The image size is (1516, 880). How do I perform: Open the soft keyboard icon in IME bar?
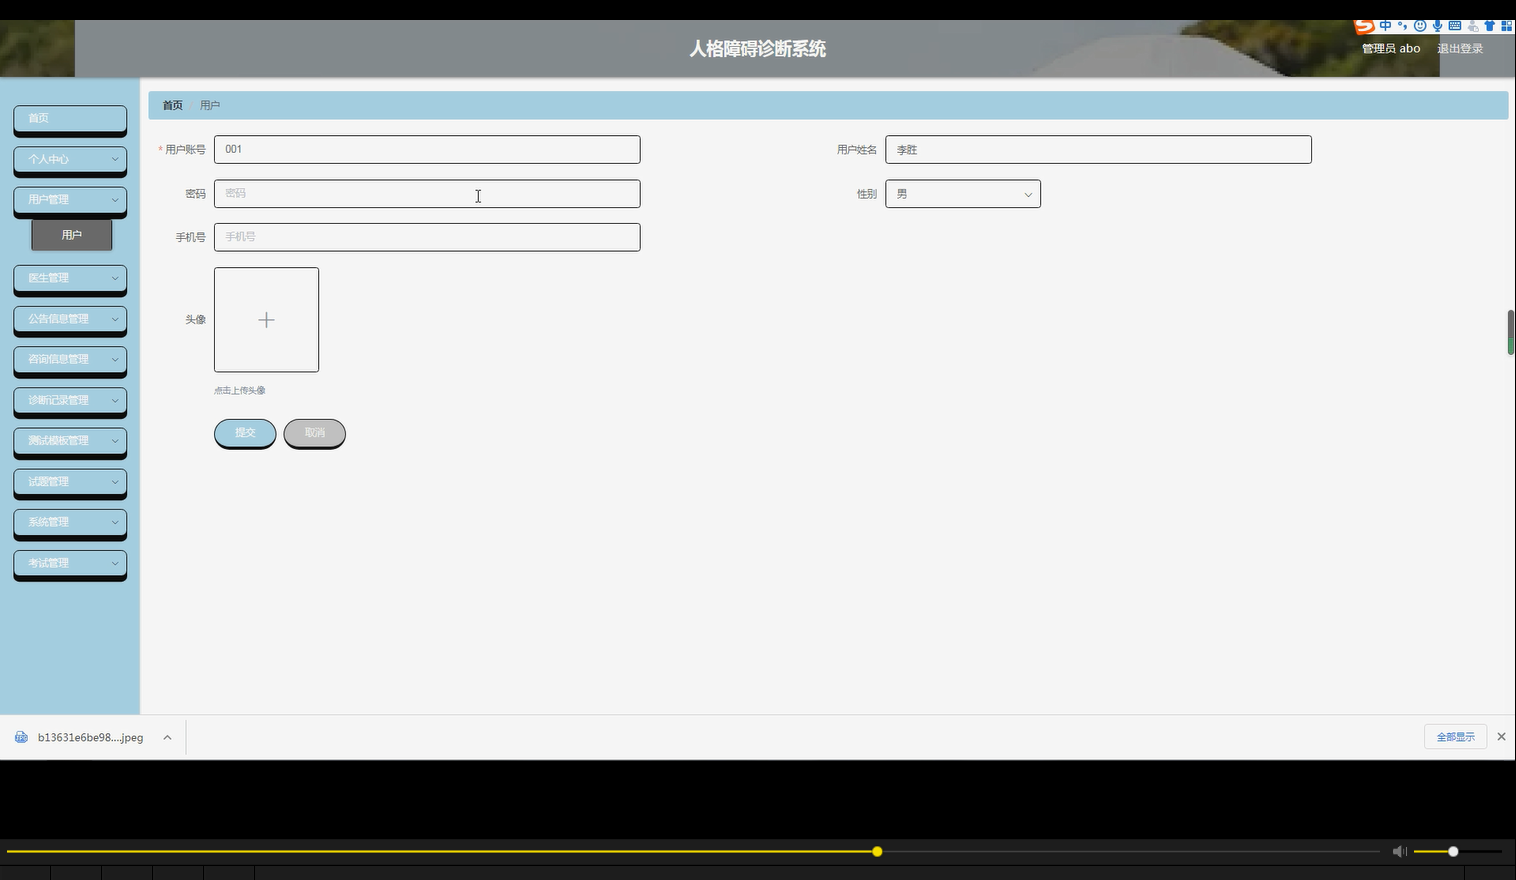1455,26
